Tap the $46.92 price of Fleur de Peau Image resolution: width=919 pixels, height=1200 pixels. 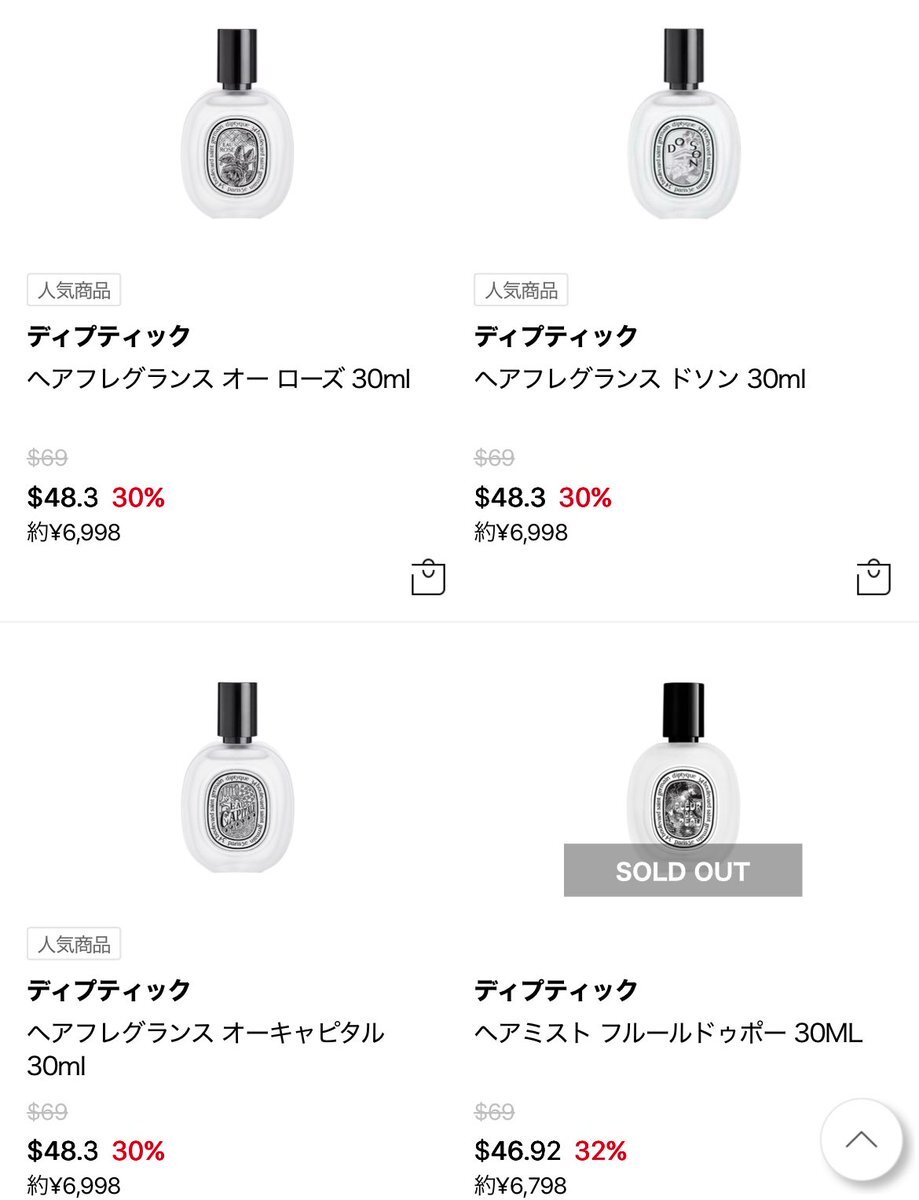(518, 1151)
